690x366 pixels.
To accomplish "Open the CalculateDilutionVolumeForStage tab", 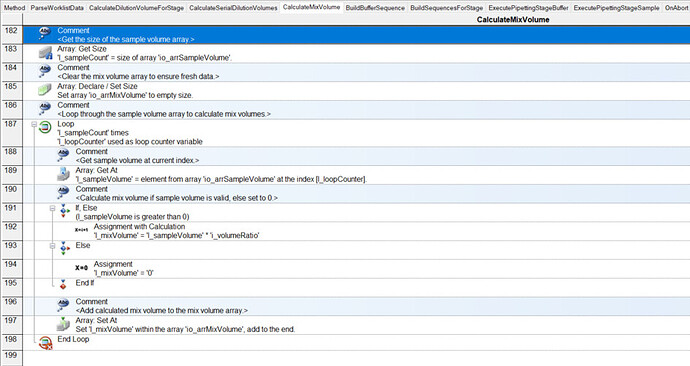I will tap(136, 7).
